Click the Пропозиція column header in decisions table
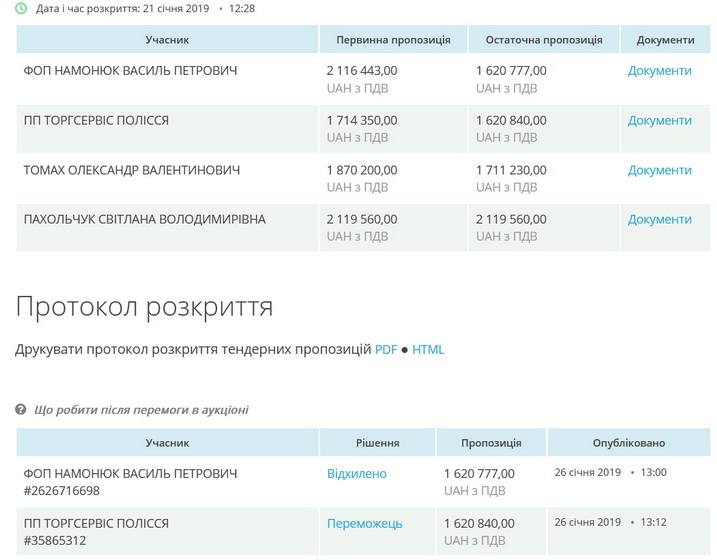The width and height of the screenshot is (717, 560). click(491, 443)
